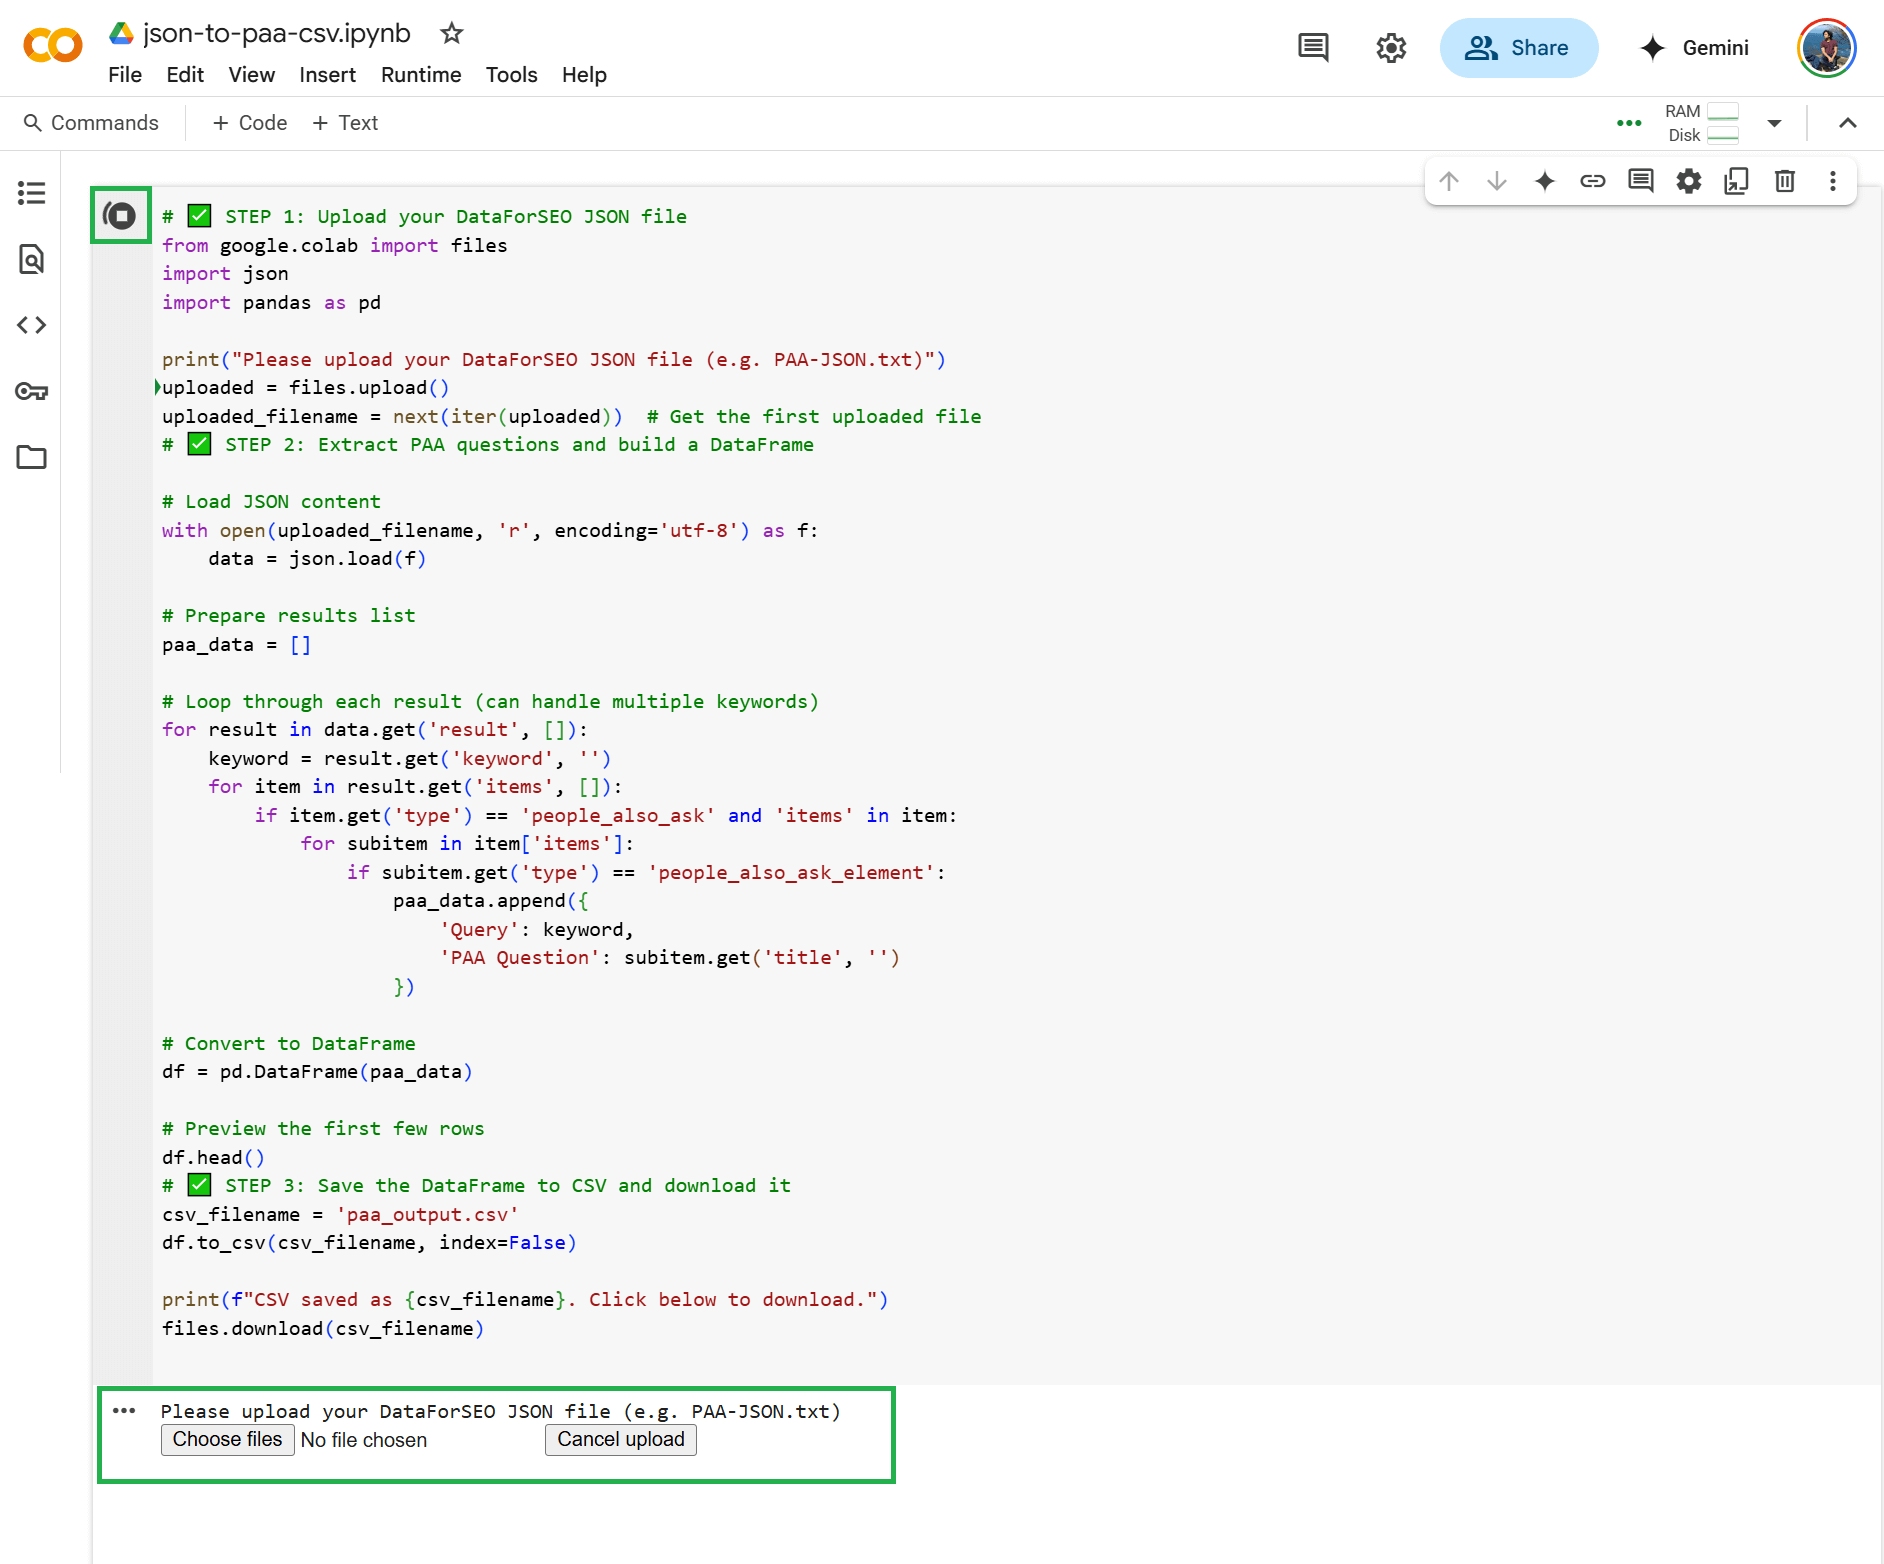Mirror the cell in a tab

click(x=1737, y=181)
